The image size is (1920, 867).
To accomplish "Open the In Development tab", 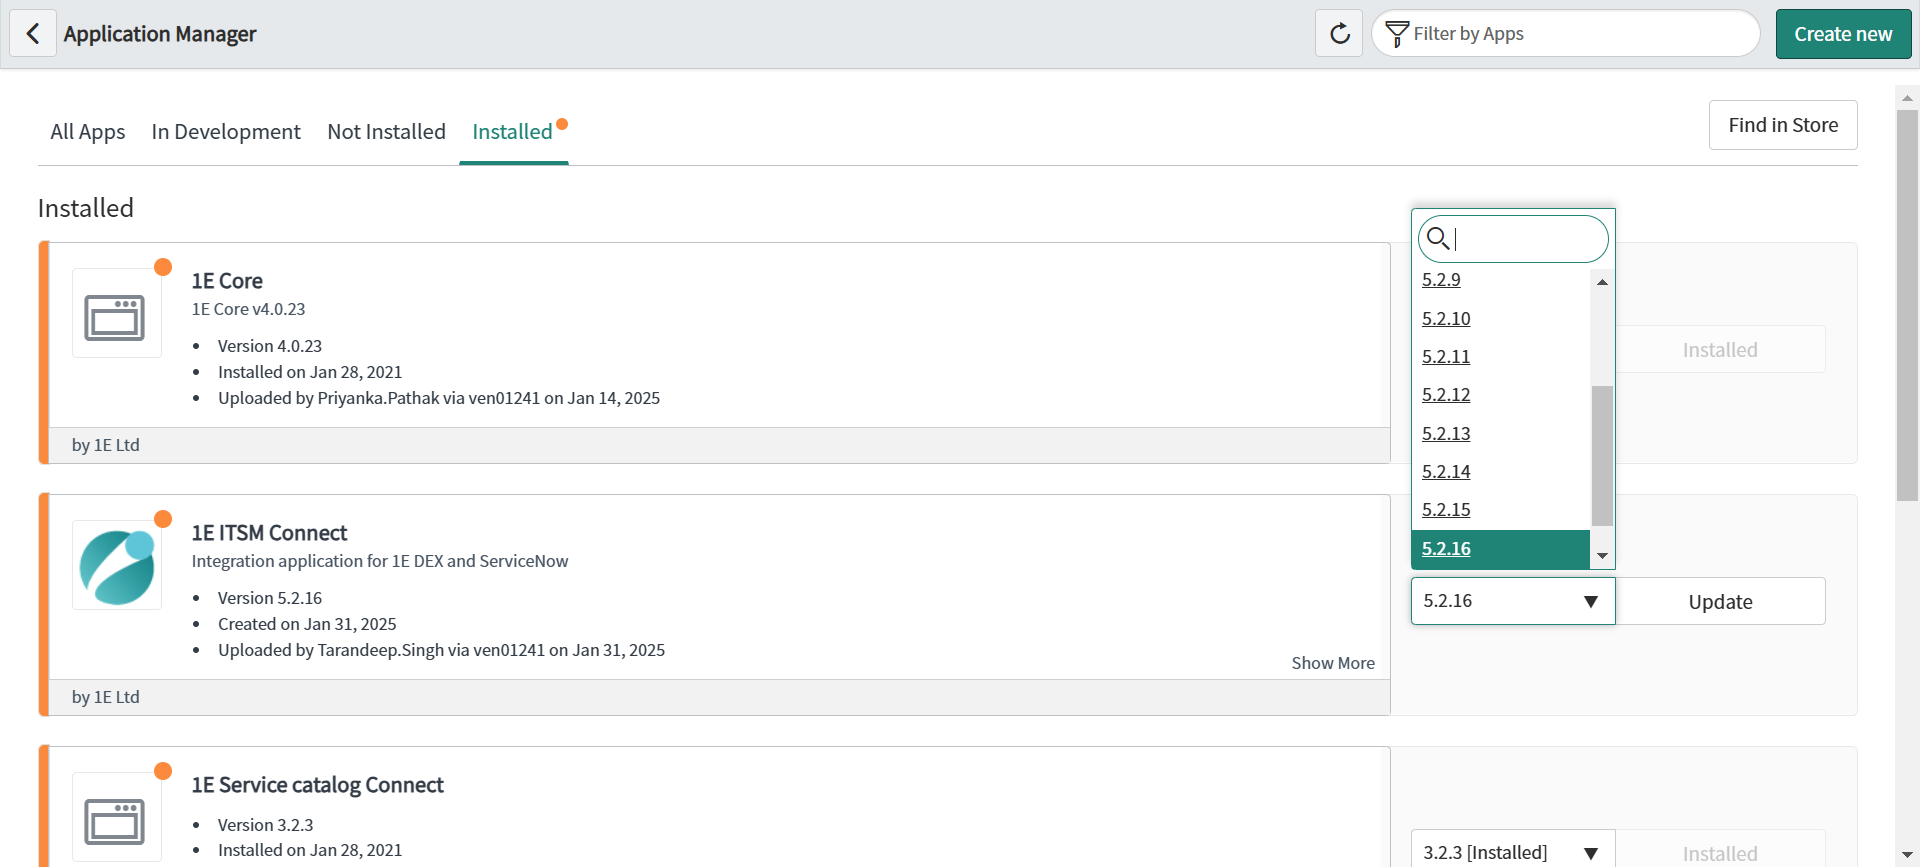I will (x=226, y=132).
